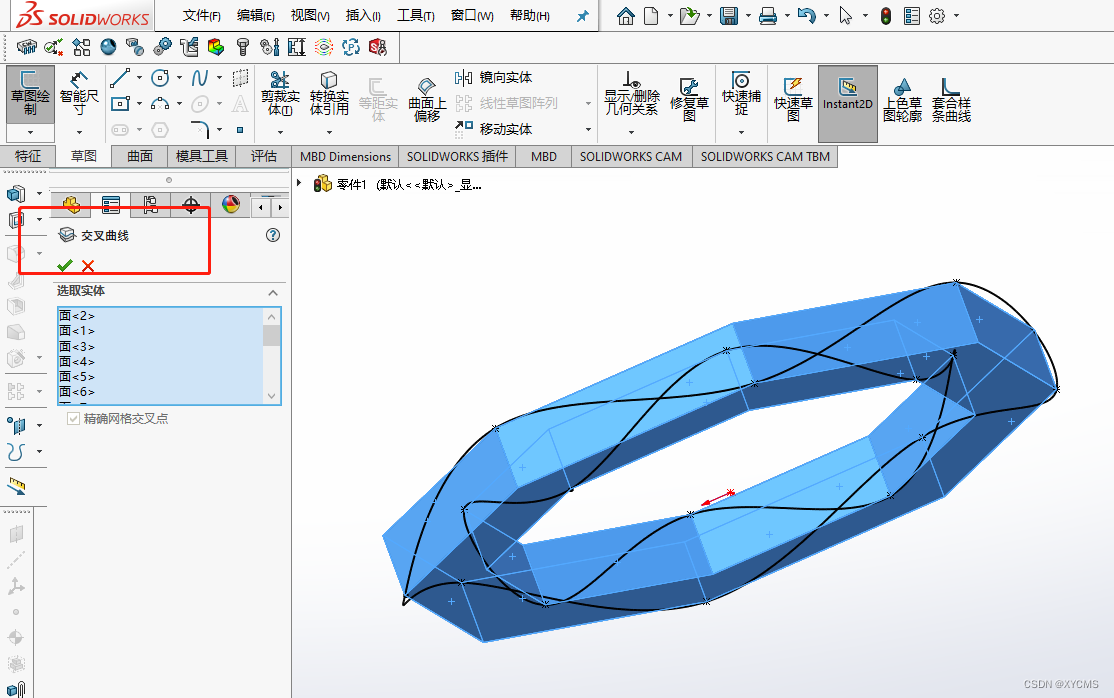Click the 草图绘制 sketch button
This screenshot has width=1114, height=698.
(x=30, y=95)
